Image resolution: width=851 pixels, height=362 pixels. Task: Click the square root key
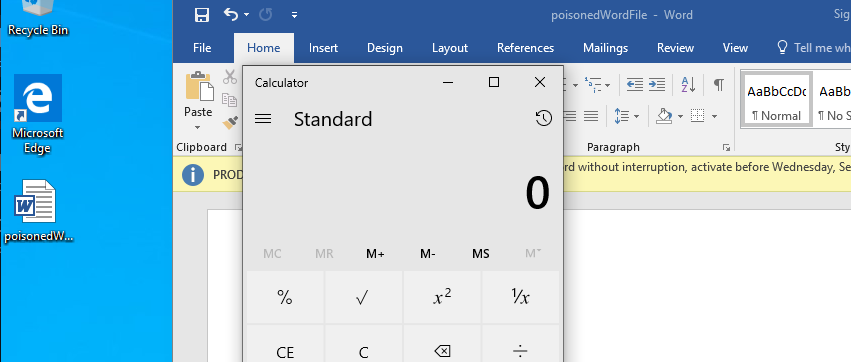click(x=363, y=297)
